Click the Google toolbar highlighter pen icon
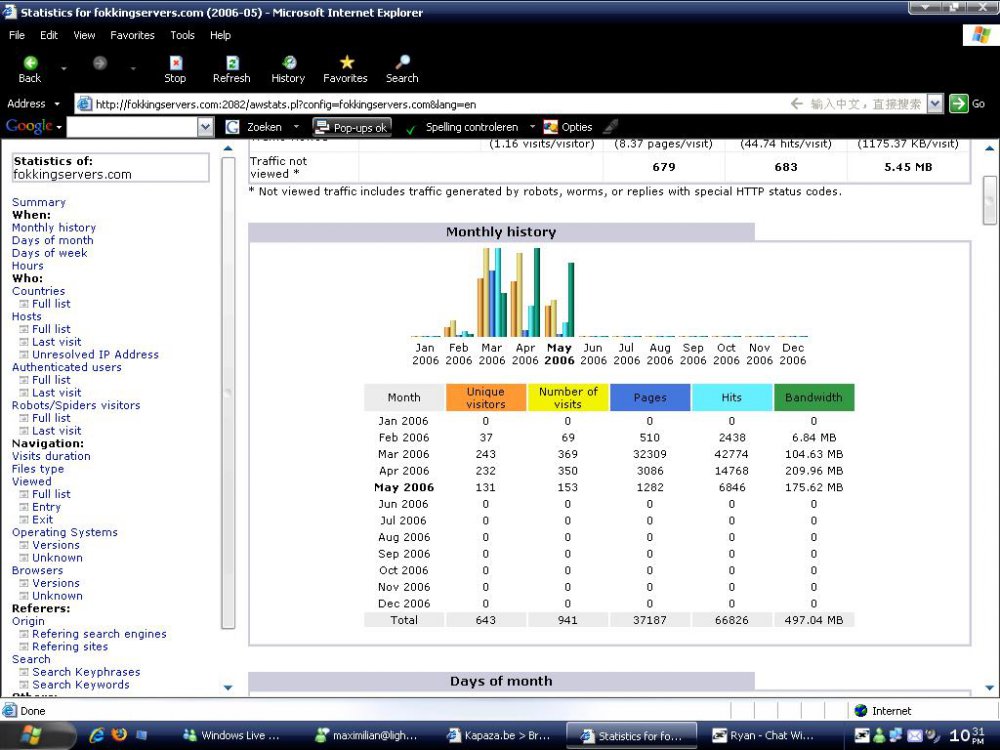Viewport: 1000px width, 750px height. click(x=610, y=127)
